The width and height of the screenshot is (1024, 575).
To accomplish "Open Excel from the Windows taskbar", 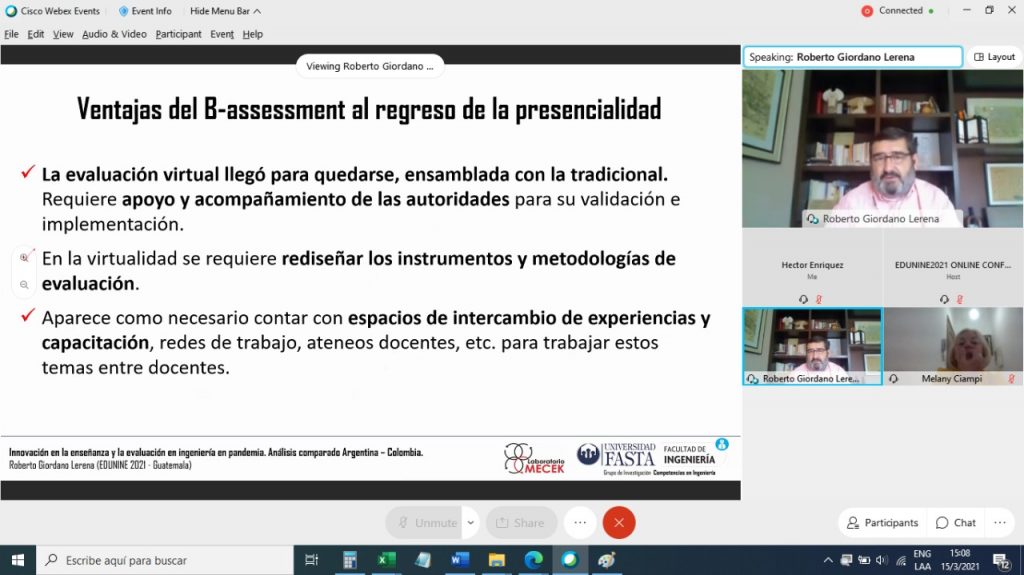I will pos(385,560).
